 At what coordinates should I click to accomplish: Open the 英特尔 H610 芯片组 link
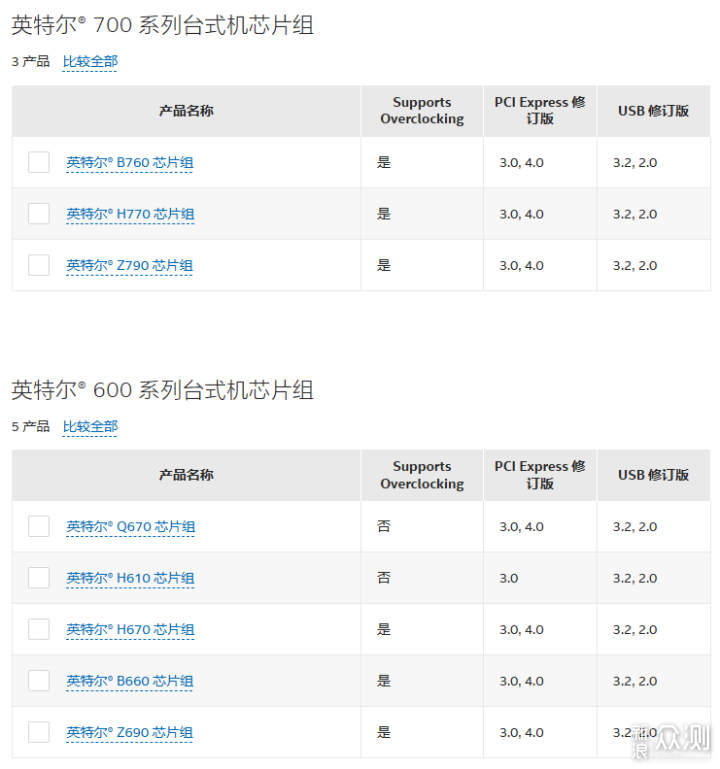[130, 578]
